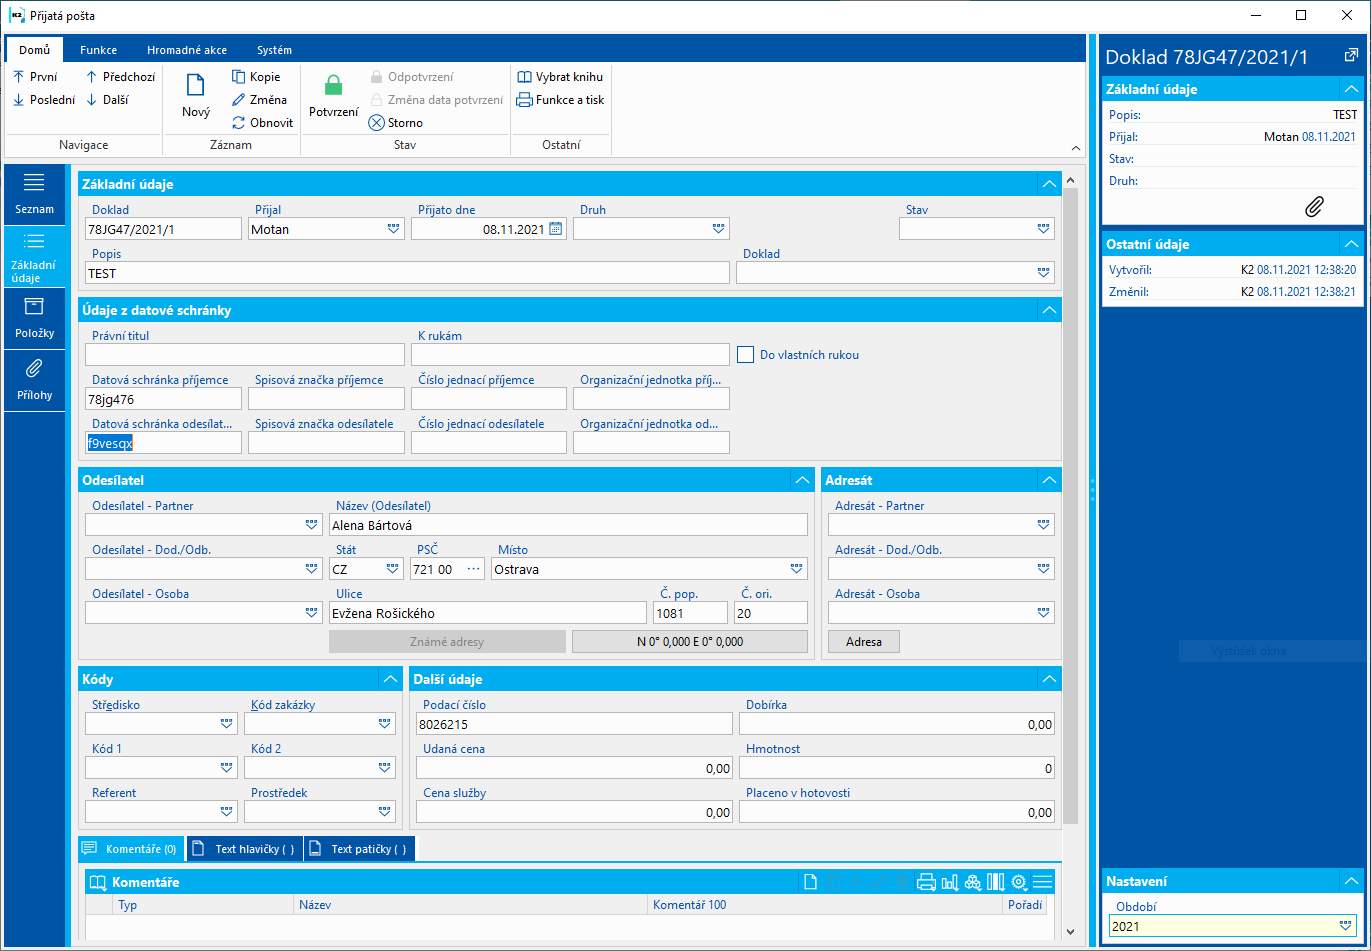The width and height of the screenshot is (1371, 951).
Task: Open the Text hlavičky tab
Action: pyautogui.click(x=245, y=849)
